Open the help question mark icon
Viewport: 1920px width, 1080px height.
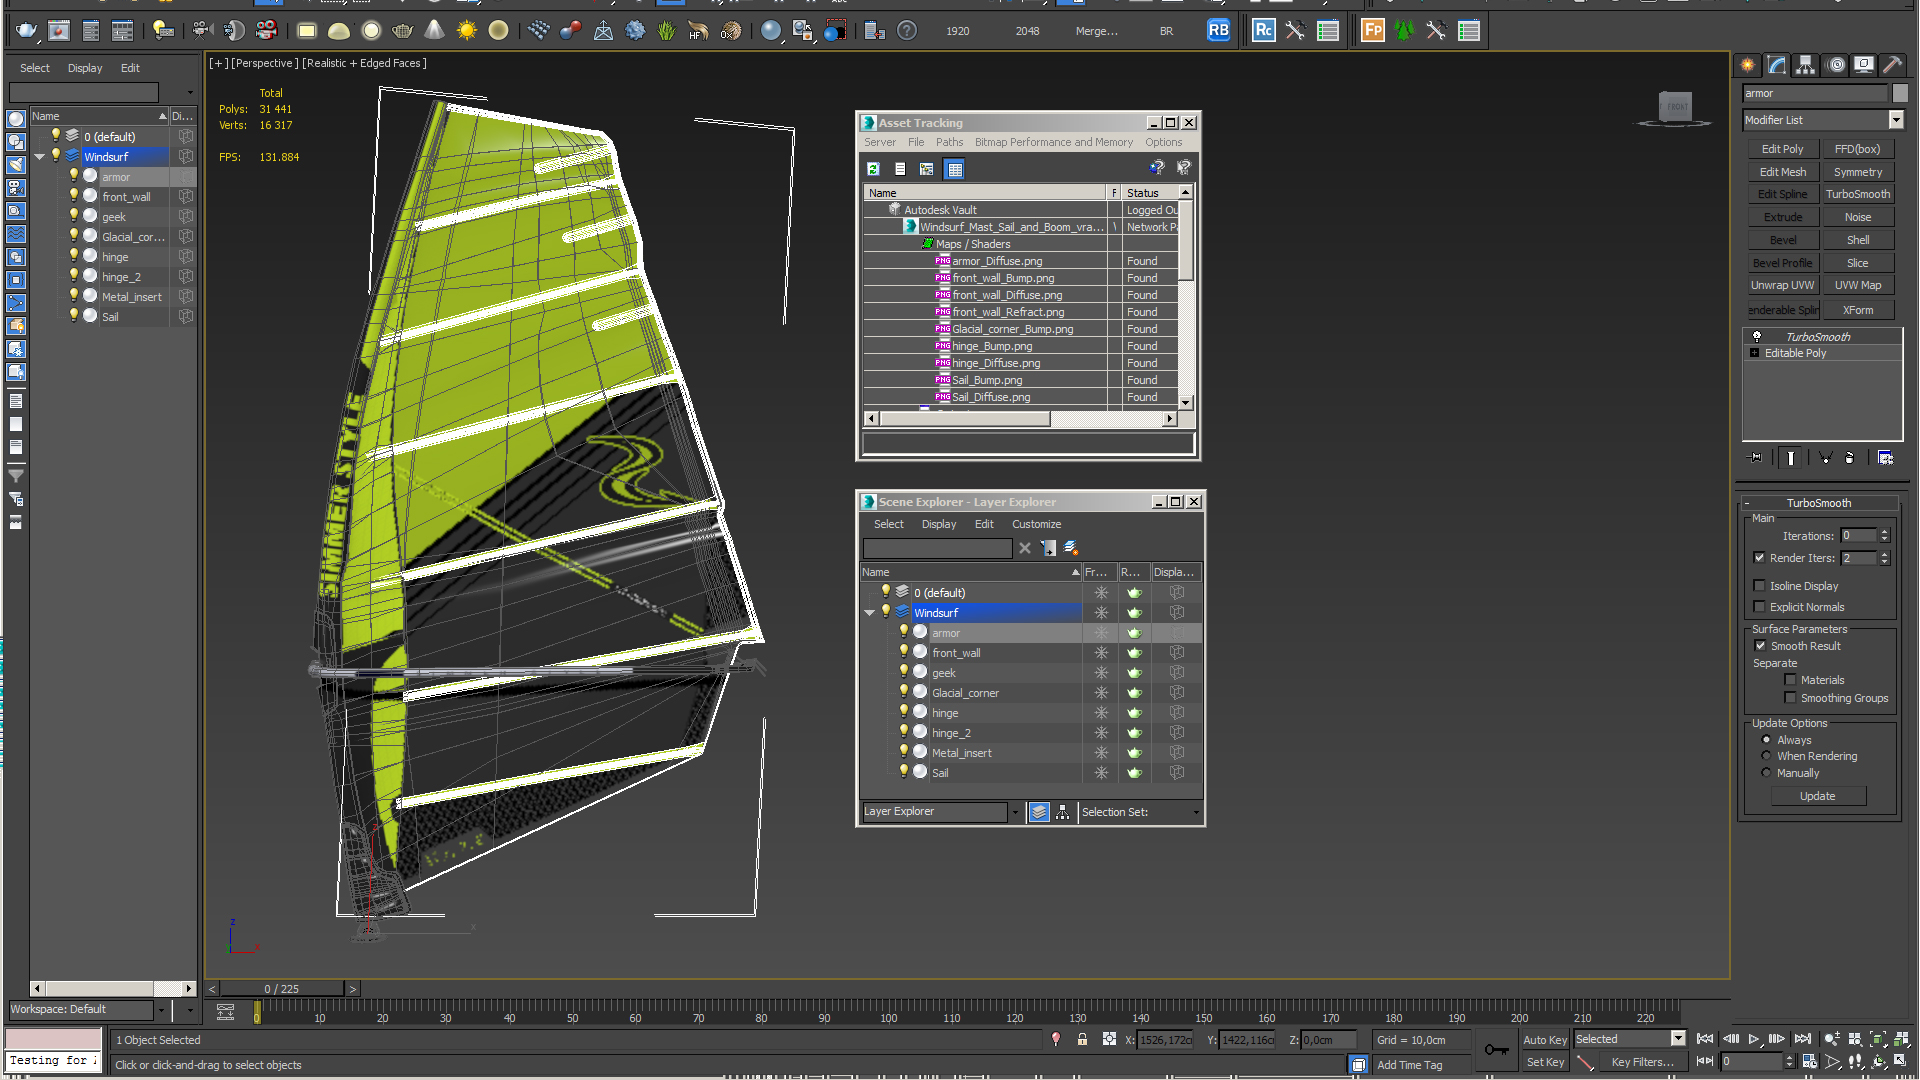tap(906, 30)
